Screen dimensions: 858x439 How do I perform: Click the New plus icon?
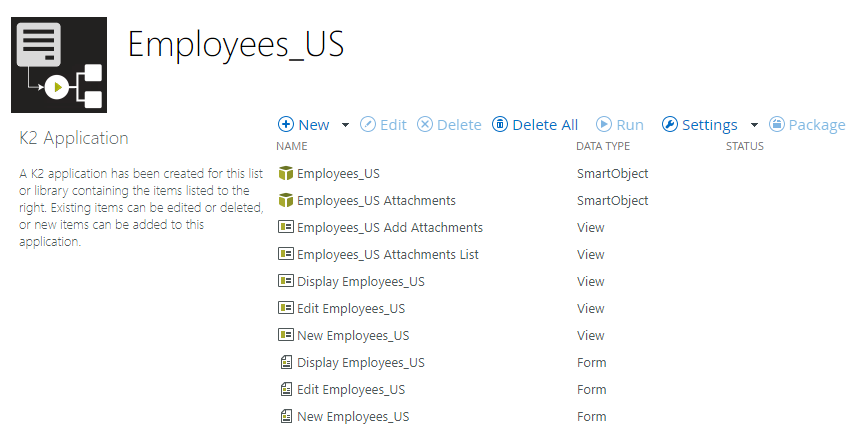[x=285, y=125]
